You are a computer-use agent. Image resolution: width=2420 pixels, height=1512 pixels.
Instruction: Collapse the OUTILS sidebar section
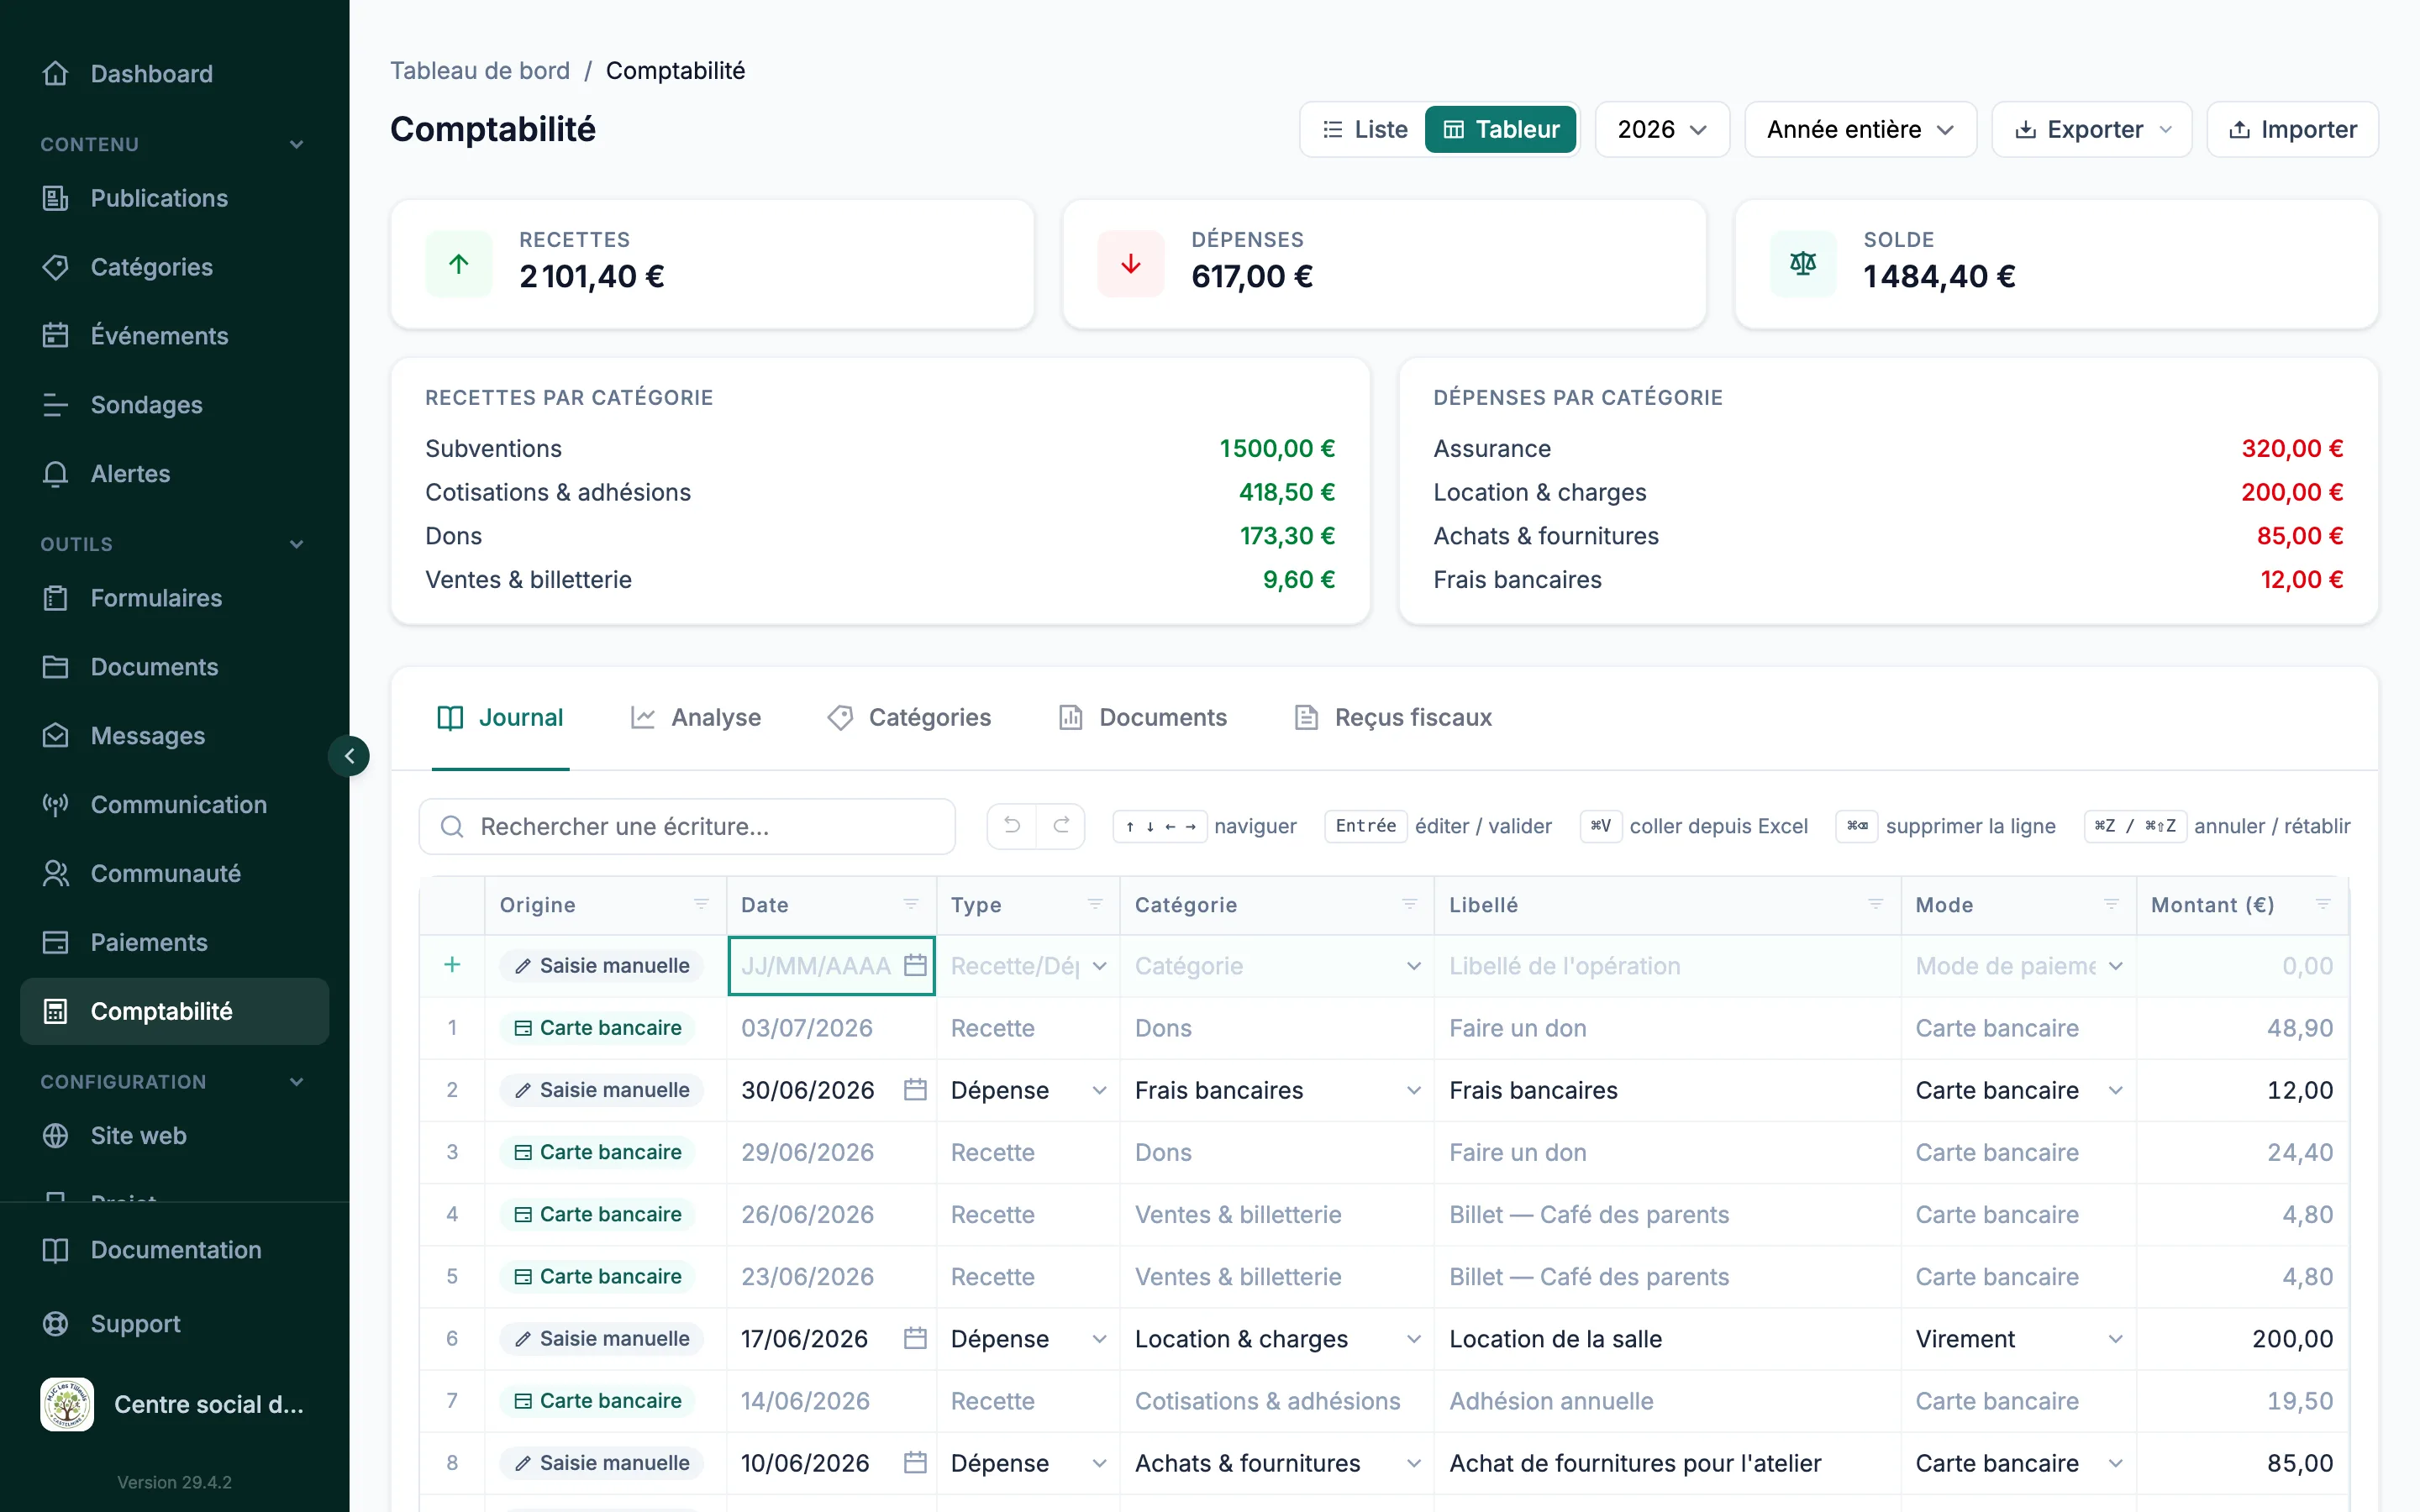pos(296,544)
